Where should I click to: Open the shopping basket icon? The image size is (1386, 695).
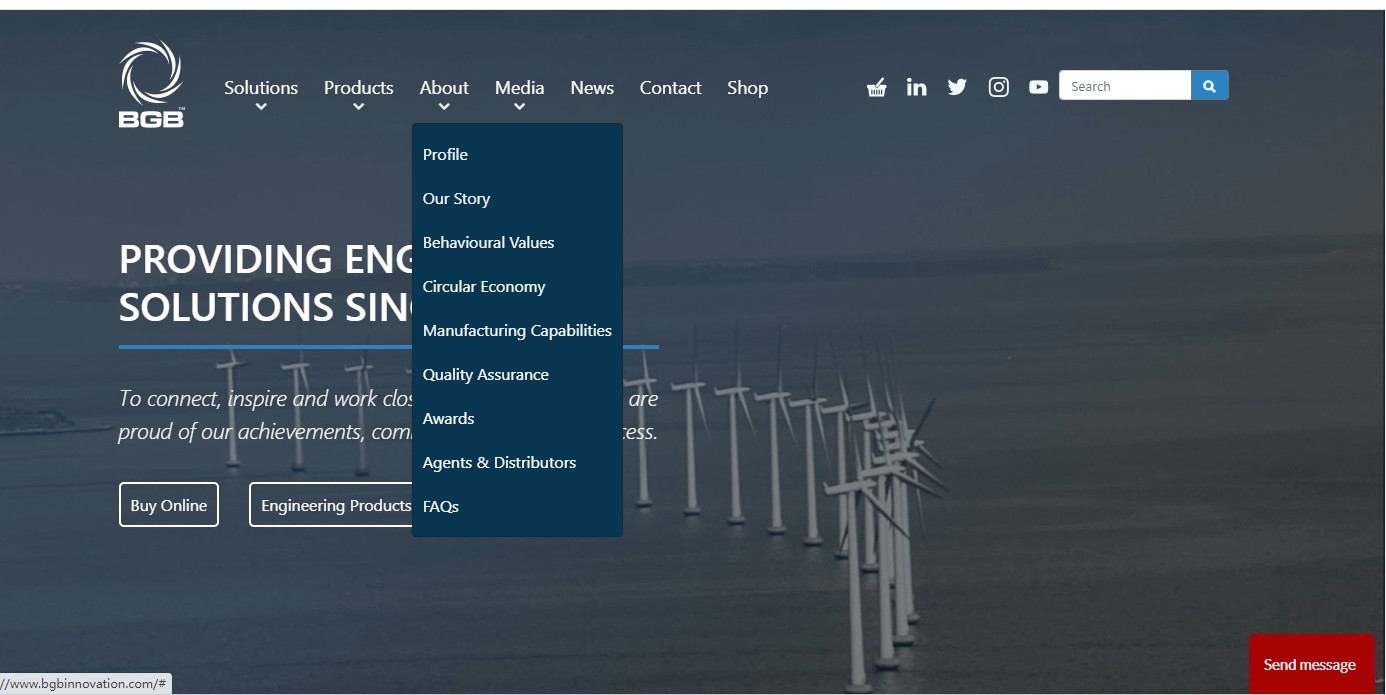pyautogui.click(x=876, y=87)
